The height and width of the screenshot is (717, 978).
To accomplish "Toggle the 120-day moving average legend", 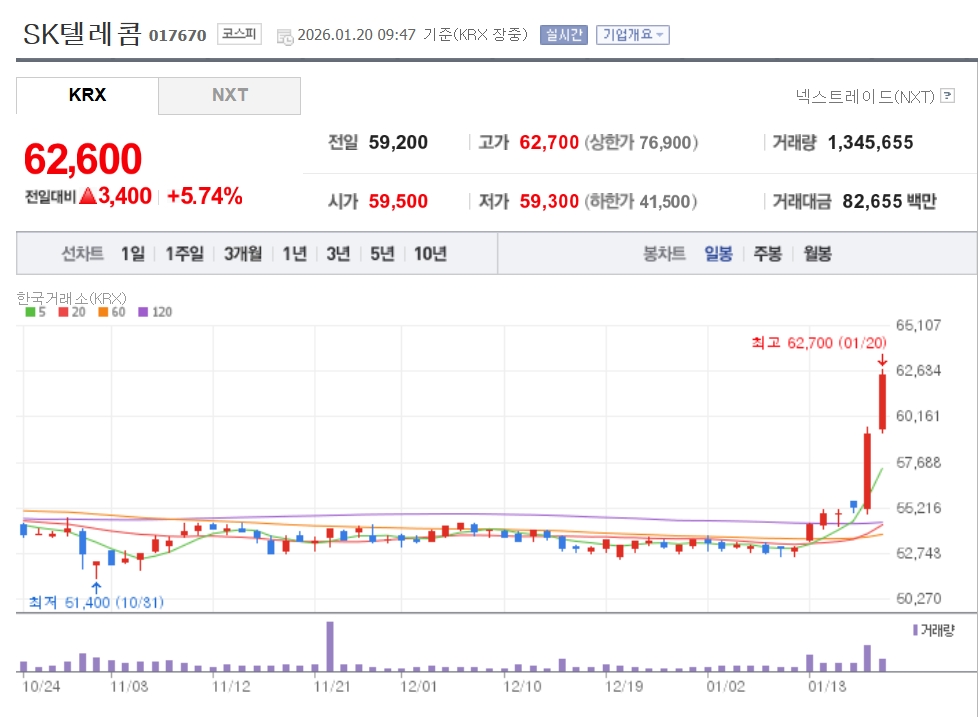I will pyautogui.click(x=154, y=312).
